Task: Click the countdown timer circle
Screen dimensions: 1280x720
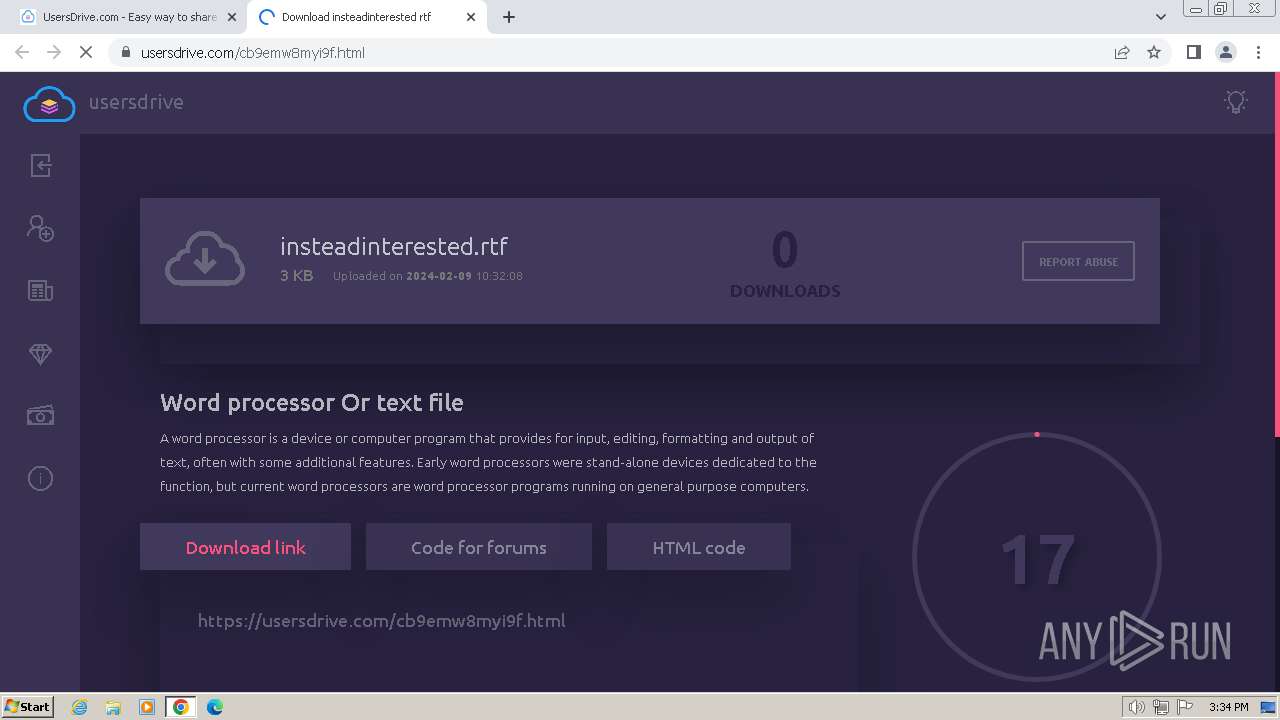Action: [x=1037, y=558]
